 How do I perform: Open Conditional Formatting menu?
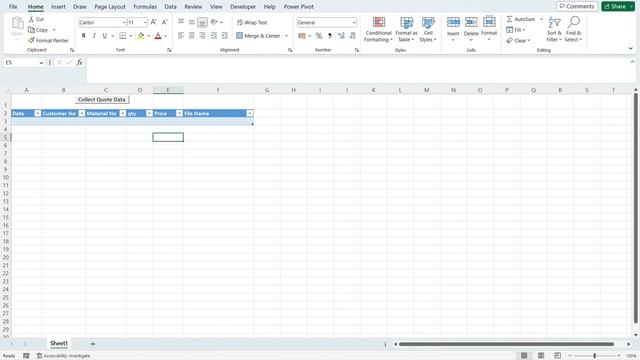pyautogui.click(x=378, y=29)
